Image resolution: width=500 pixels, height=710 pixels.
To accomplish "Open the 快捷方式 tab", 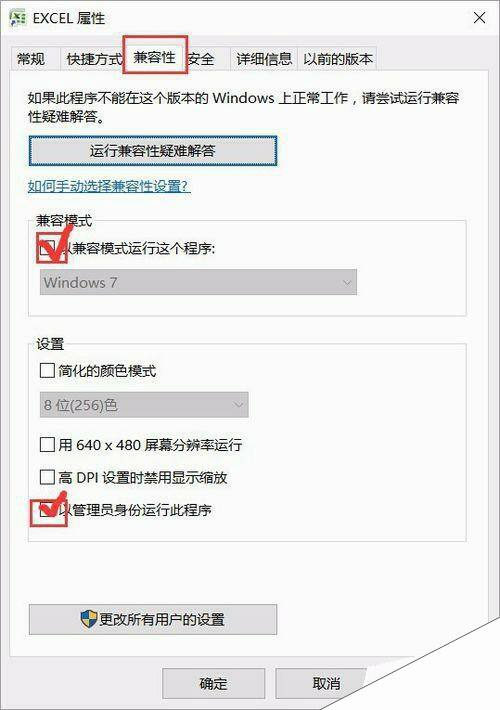I will [x=94, y=59].
